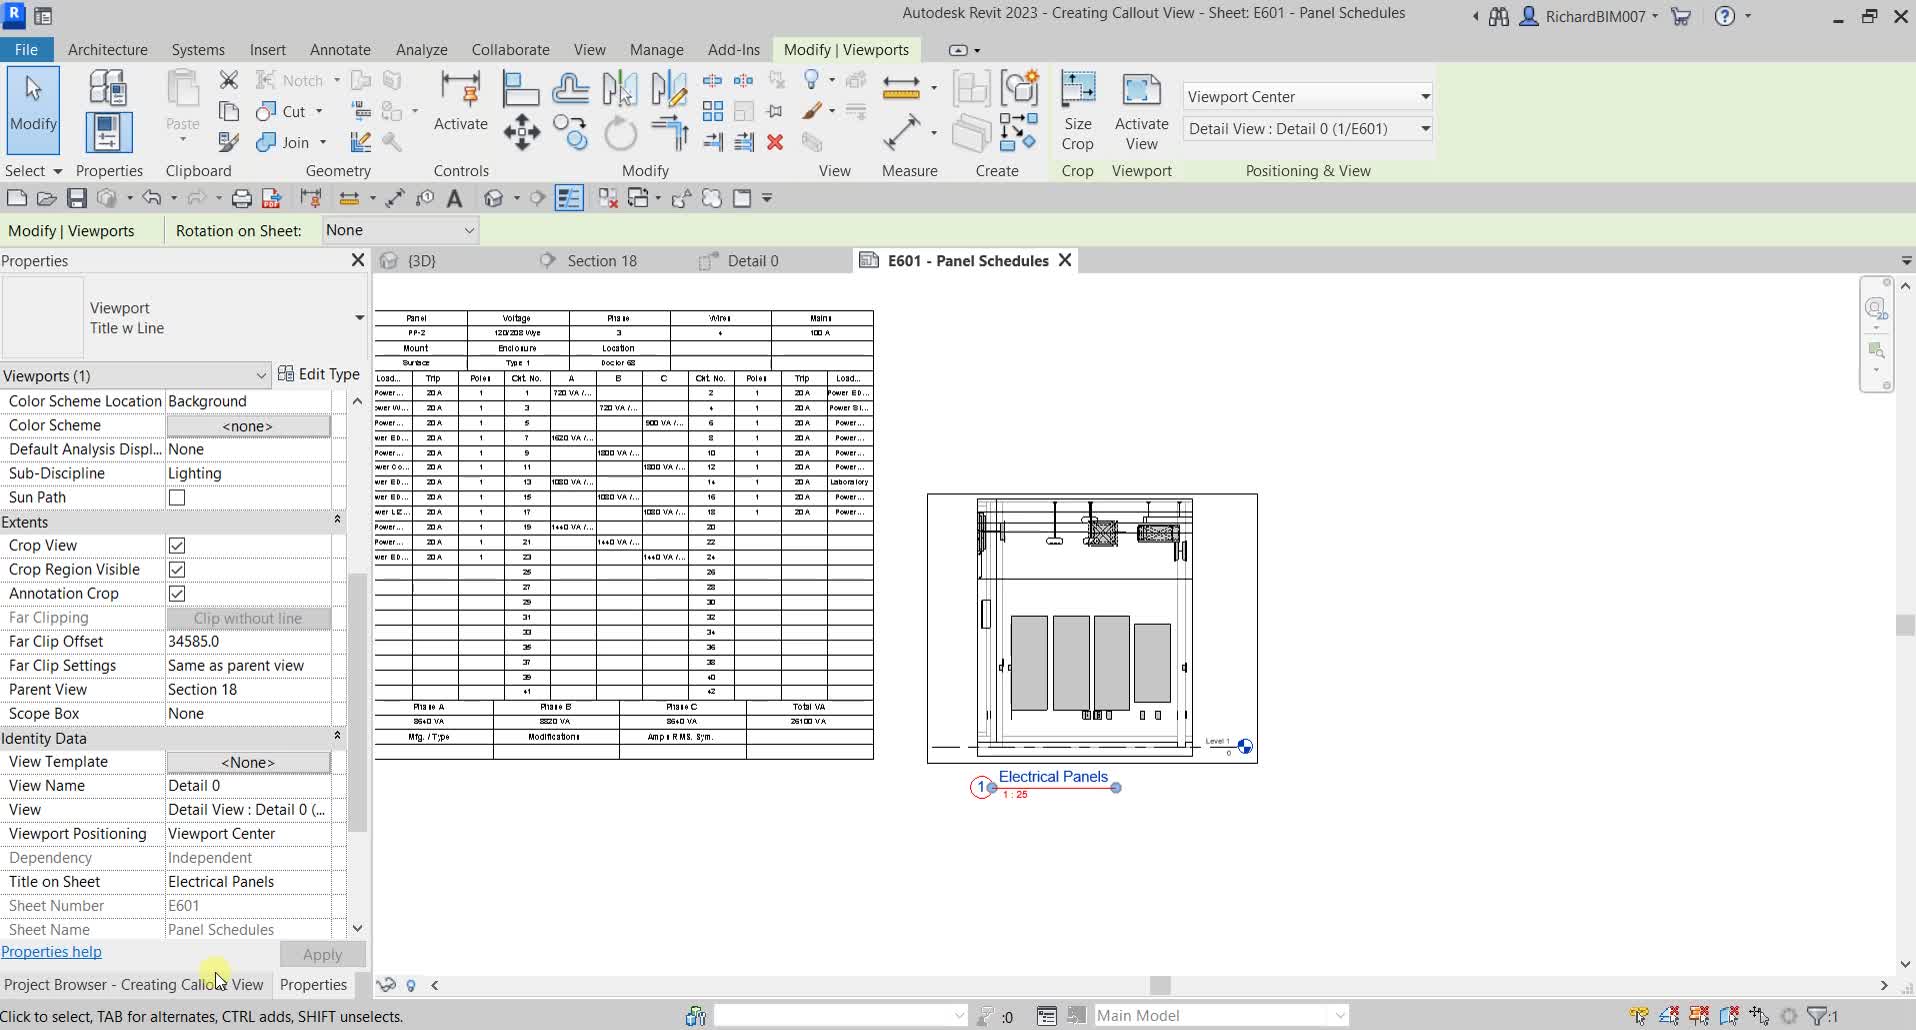The height and width of the screenshot is (1030, 1916).
Task: Click the Print icon in quick toolbar
Action: point(241,199)
